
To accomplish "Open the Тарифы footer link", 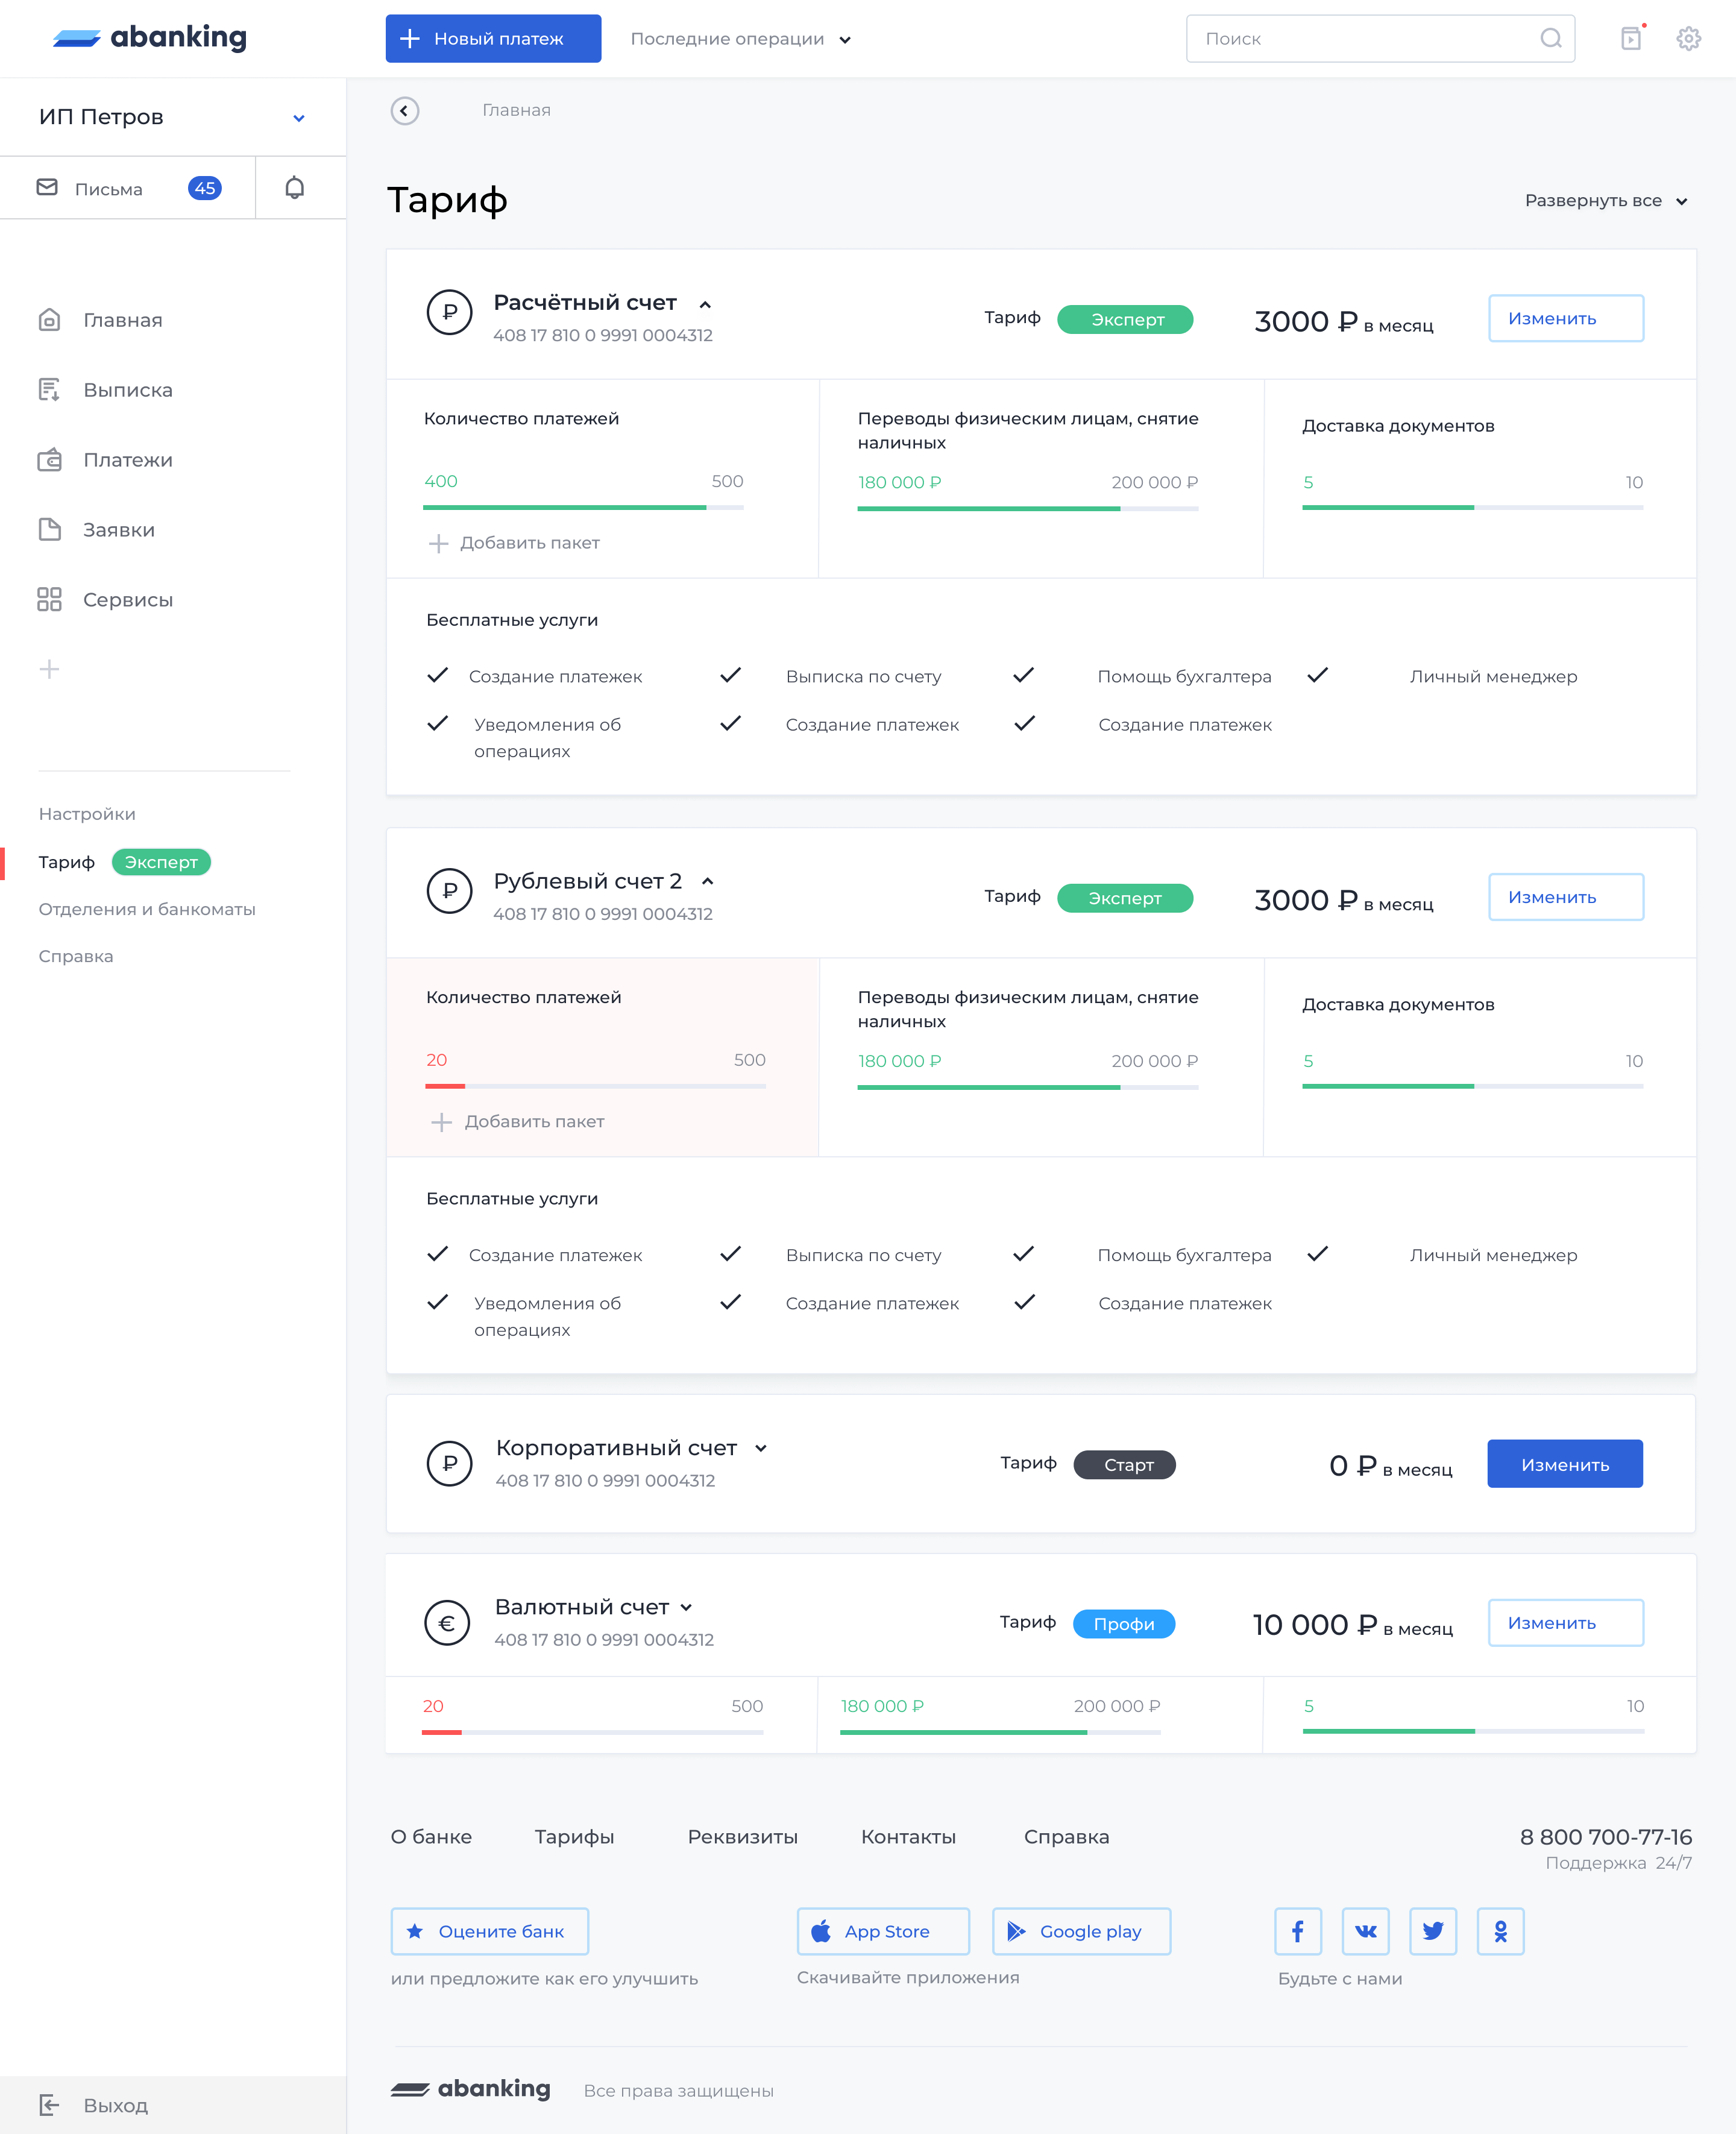I will pyautogui.click(x=574, y=1837).
